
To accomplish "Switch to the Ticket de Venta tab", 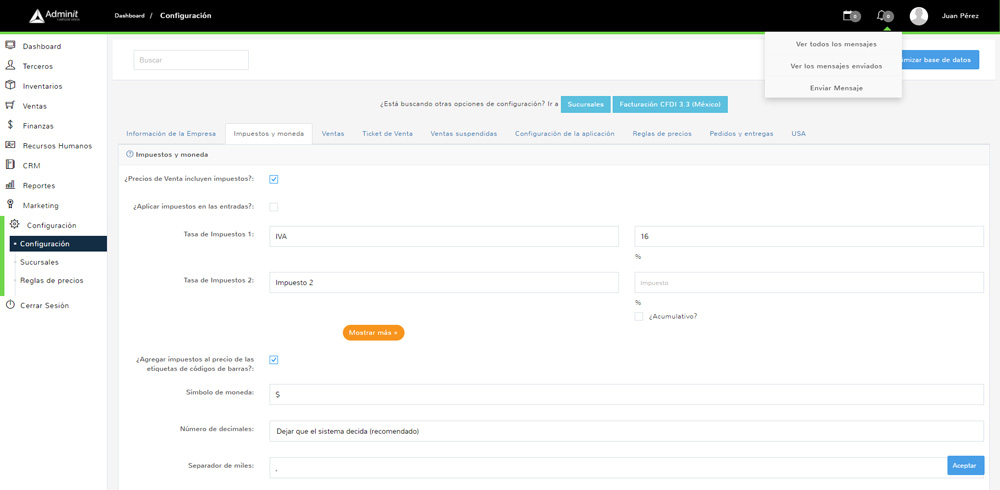I will coord(387,134).
